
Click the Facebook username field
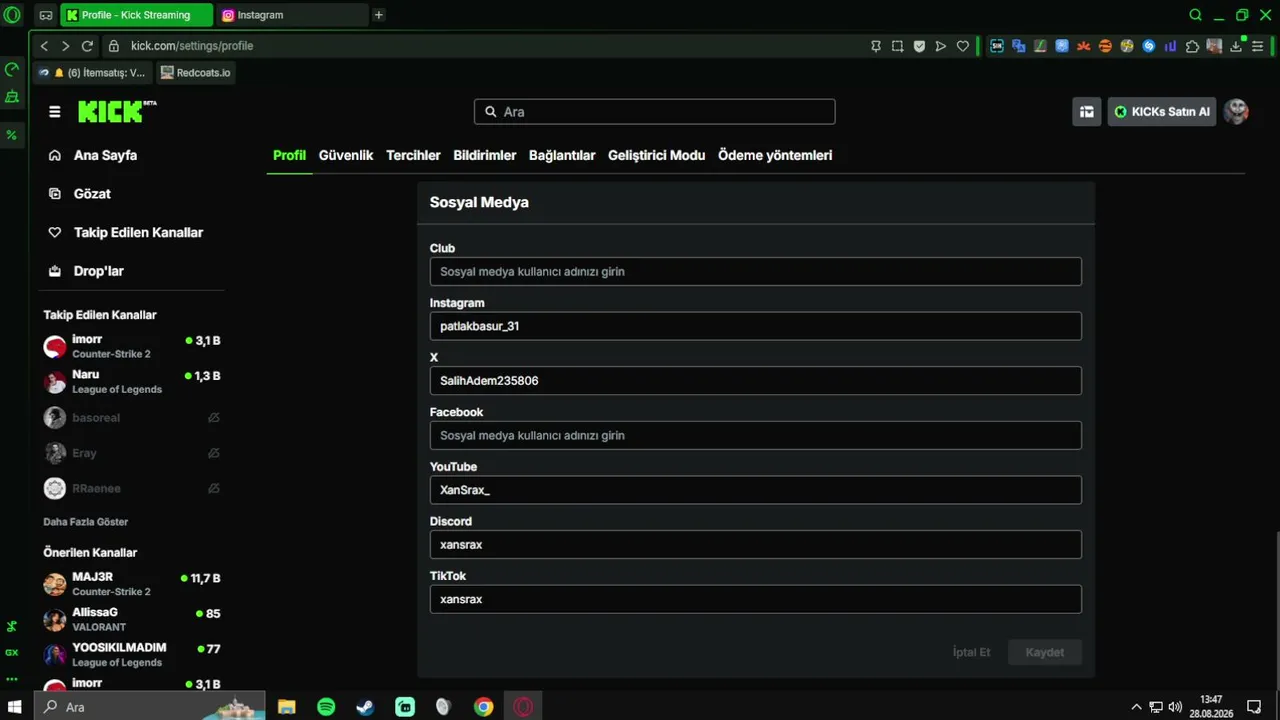(756, 435)
